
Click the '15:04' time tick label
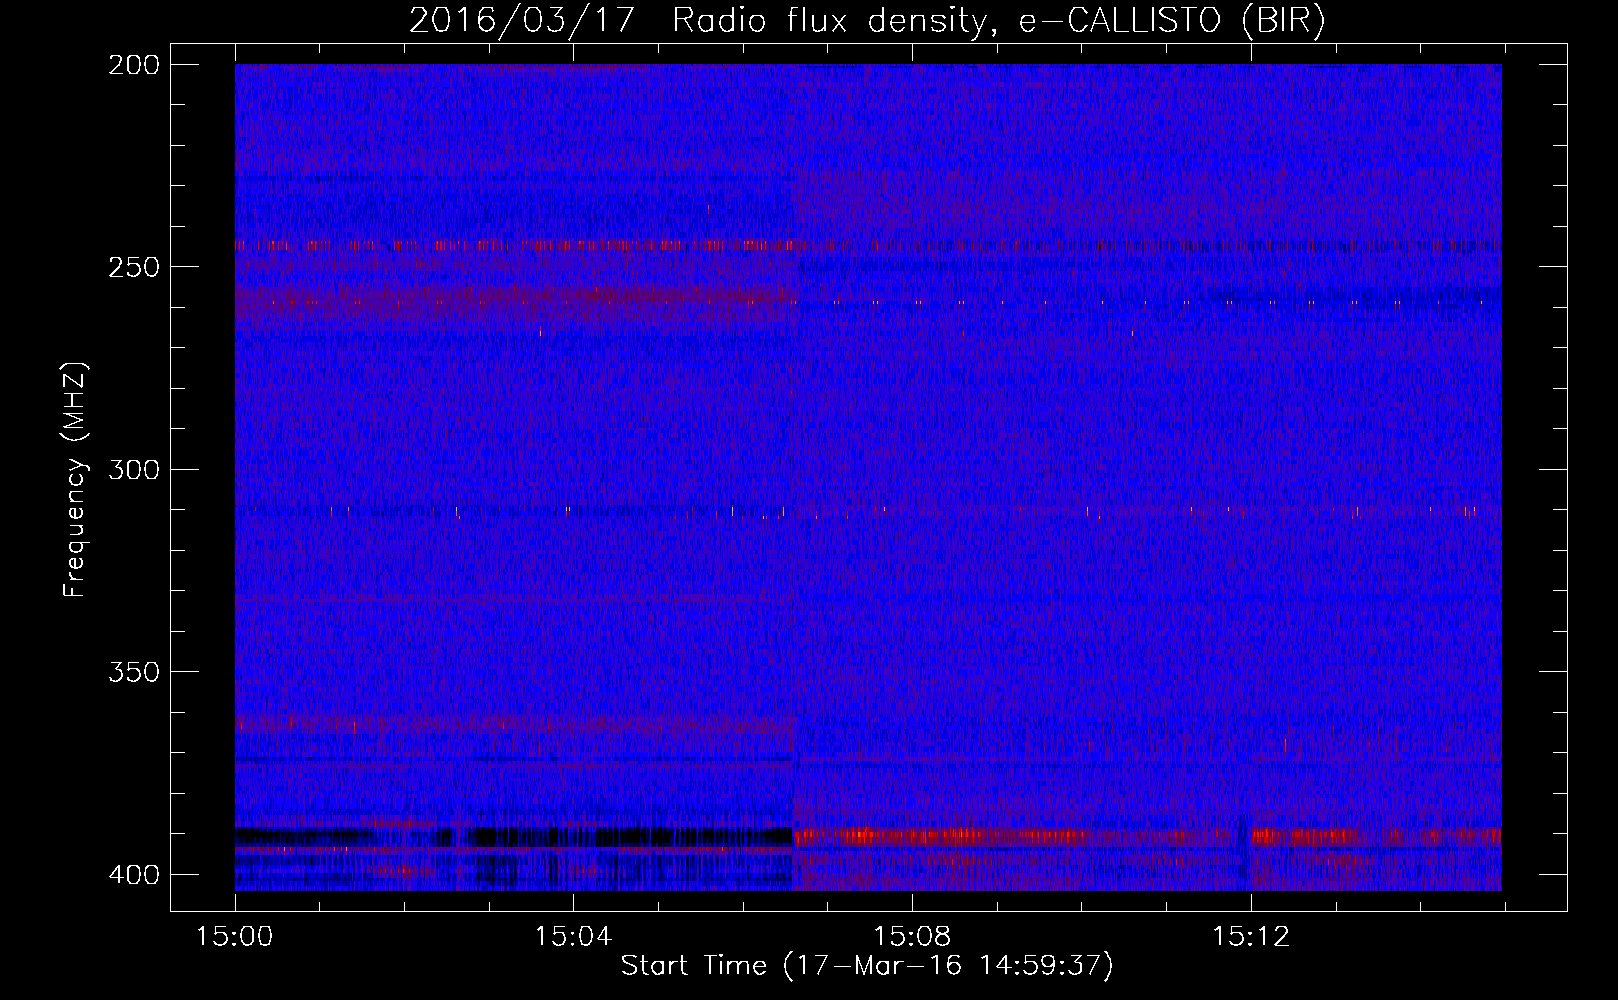pos(573,937)
